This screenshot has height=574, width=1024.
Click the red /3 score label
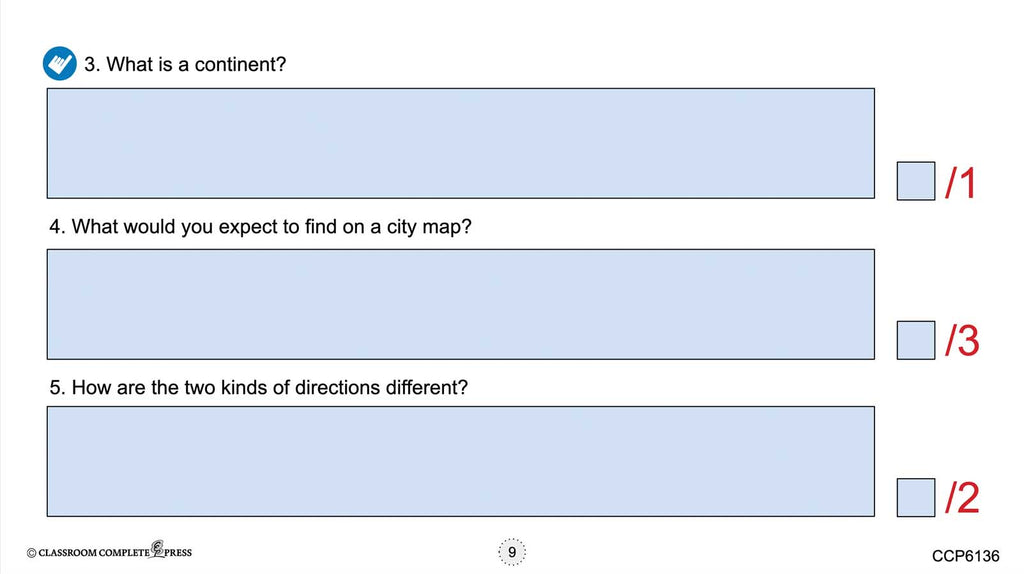[x=961, y=342]
